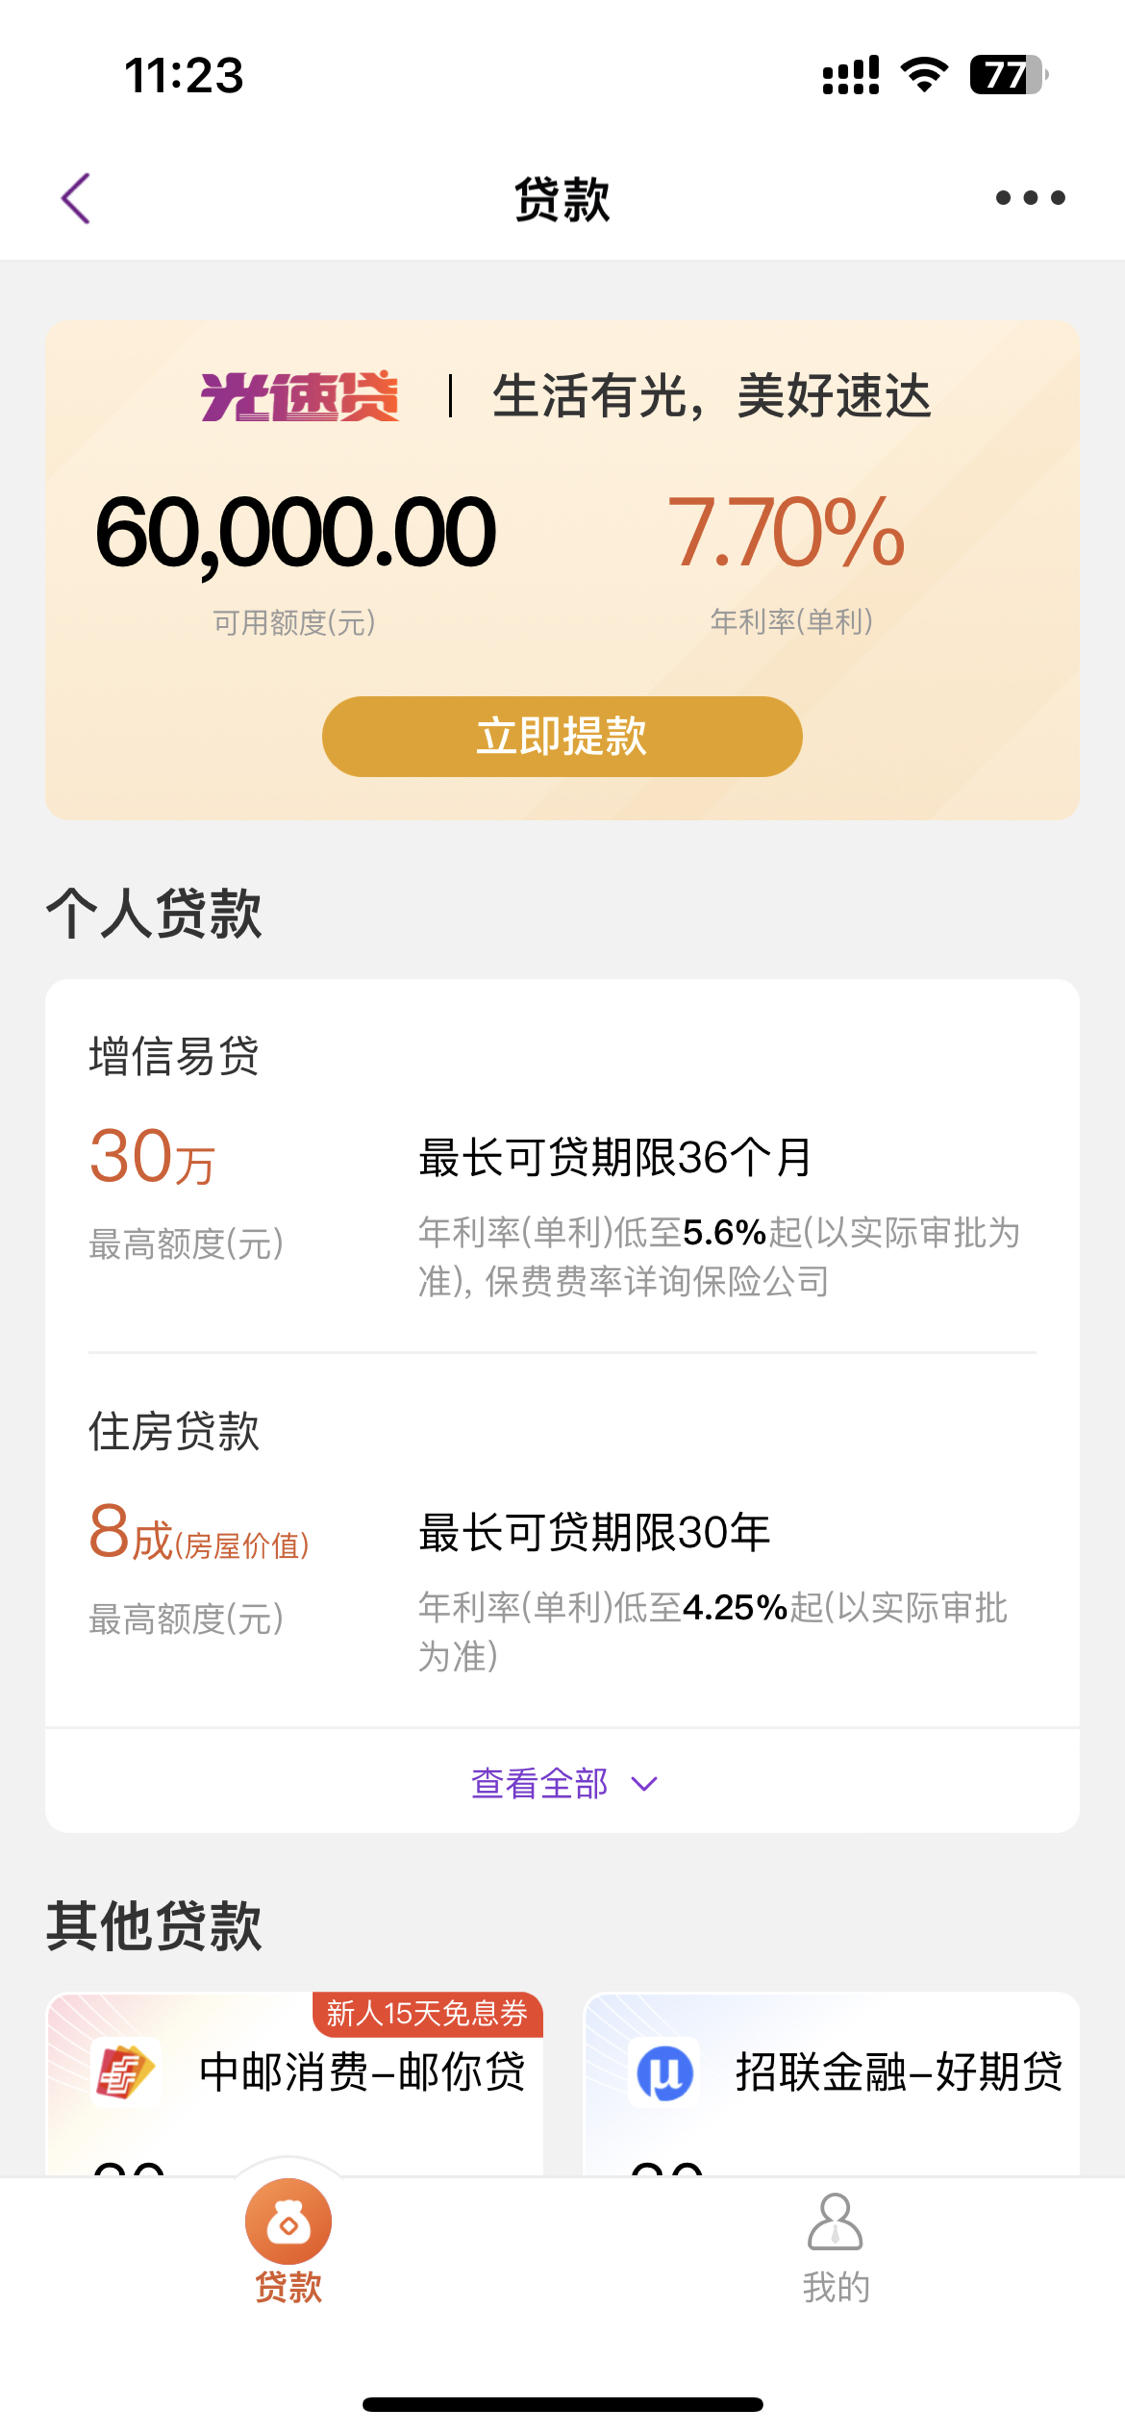1125x2435 pixels.
Task: Tap the battery indicator in status bar
Action: pyautogui.click(x=1008, y=75)
